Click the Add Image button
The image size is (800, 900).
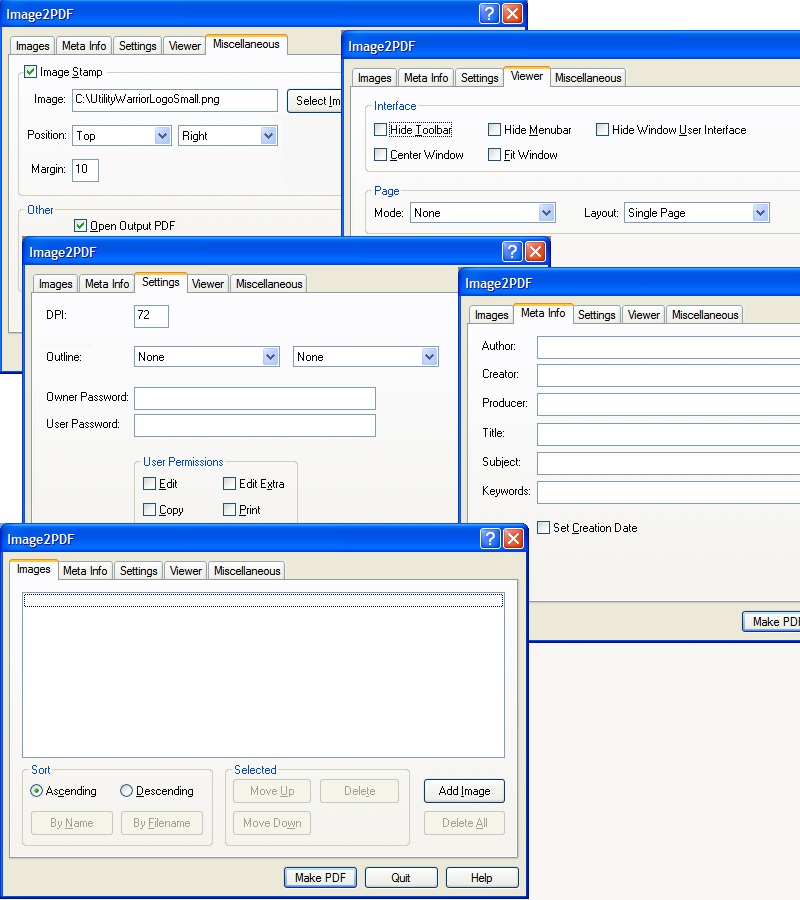[464, 791]
